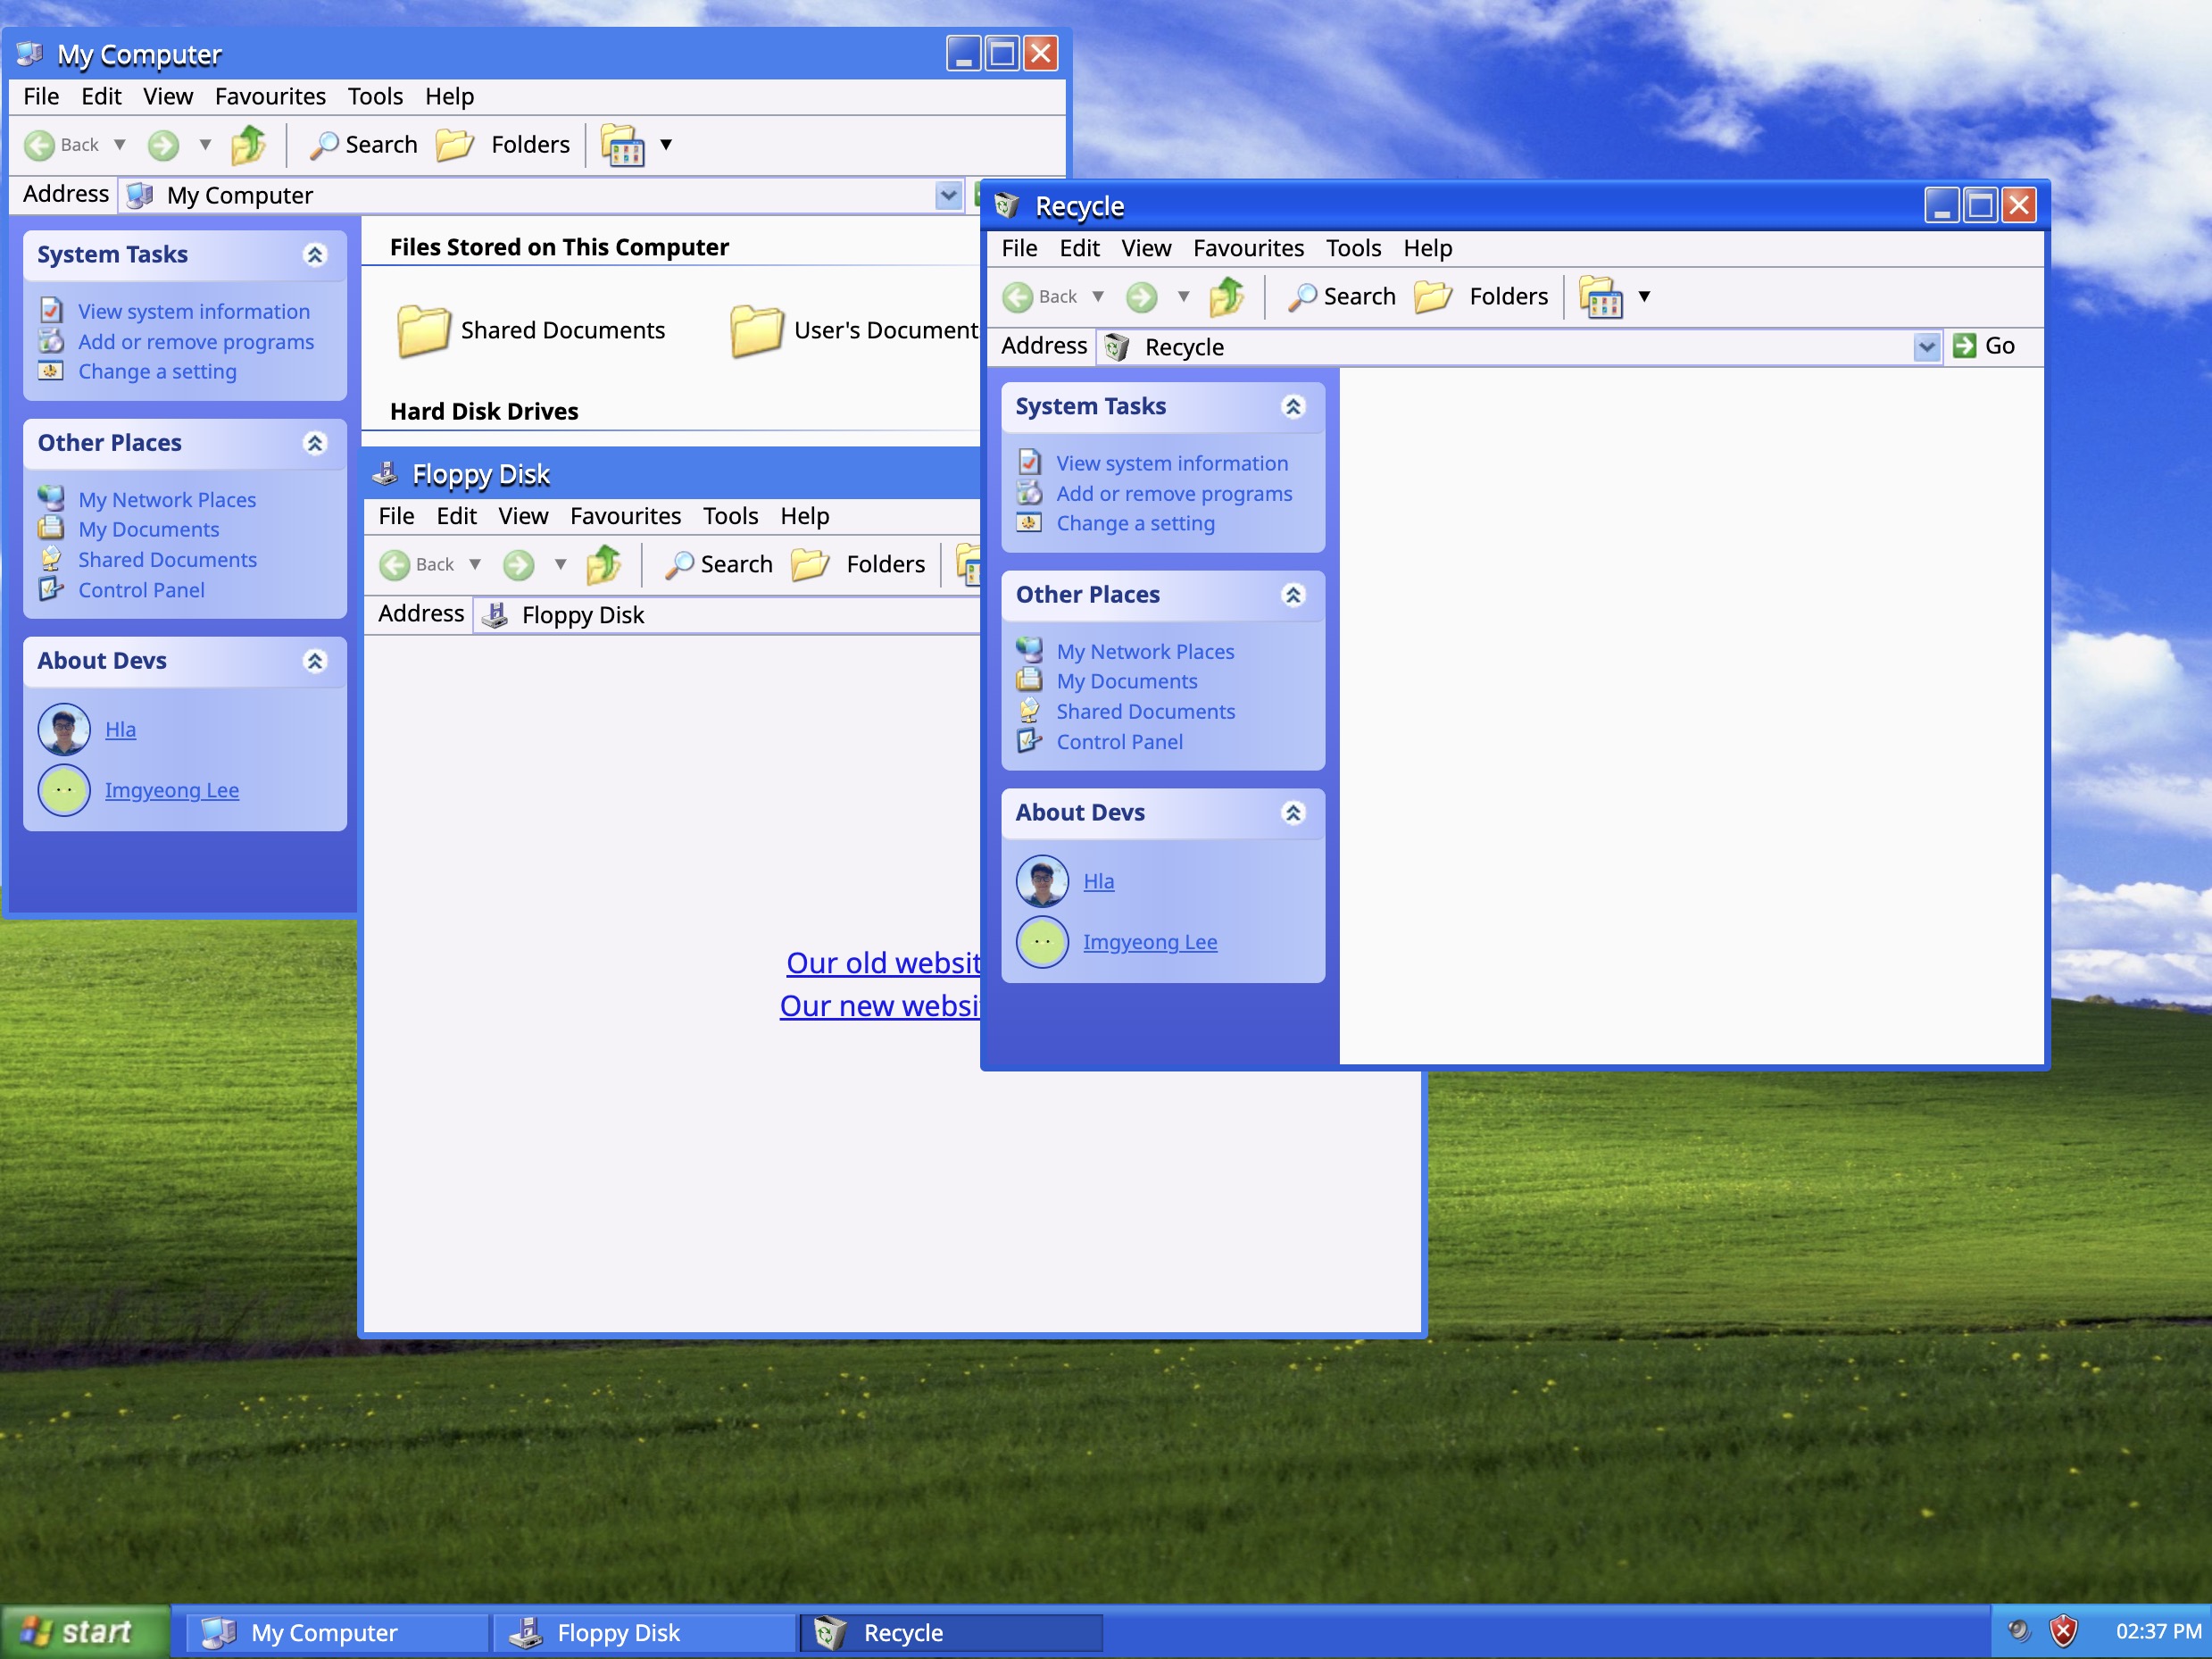Click Back arrow in Recycle window
The height and width of the screenshot is (1659, 2212).
1017,297
